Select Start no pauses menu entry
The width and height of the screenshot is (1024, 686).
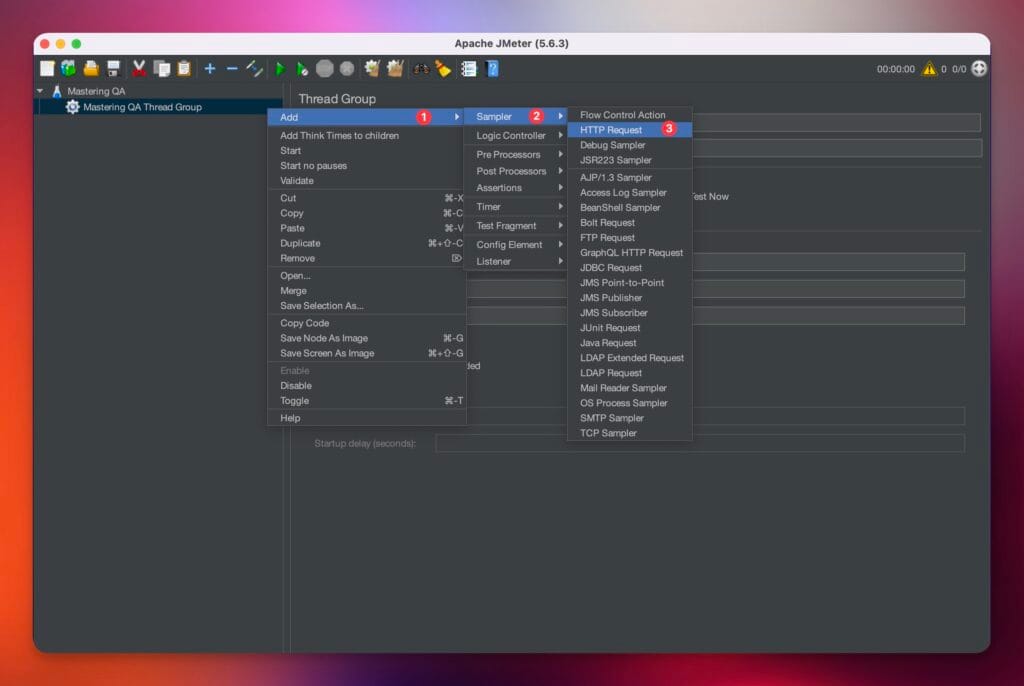[x=367, y=165]
